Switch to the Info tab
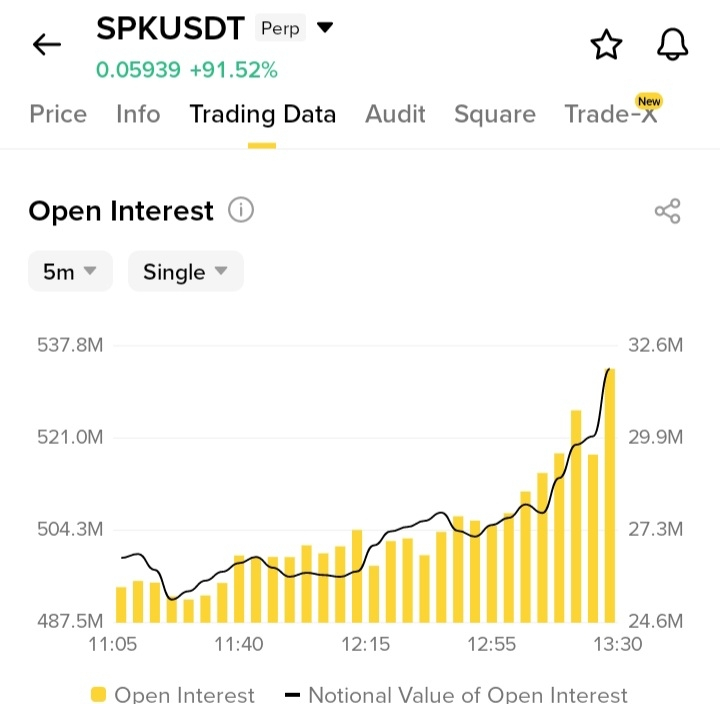This screenshot has width=720, height=704. 138,114
